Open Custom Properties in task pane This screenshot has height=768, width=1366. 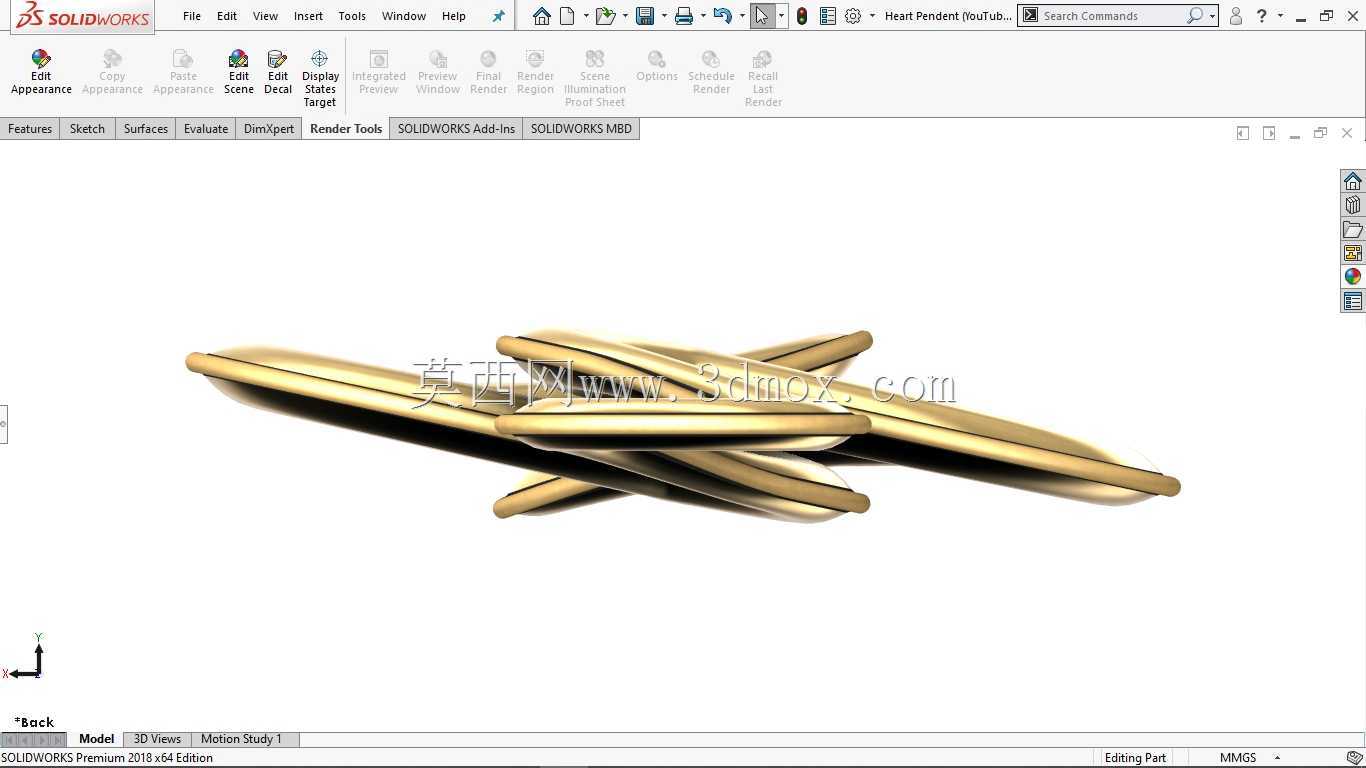[1353, 301]
